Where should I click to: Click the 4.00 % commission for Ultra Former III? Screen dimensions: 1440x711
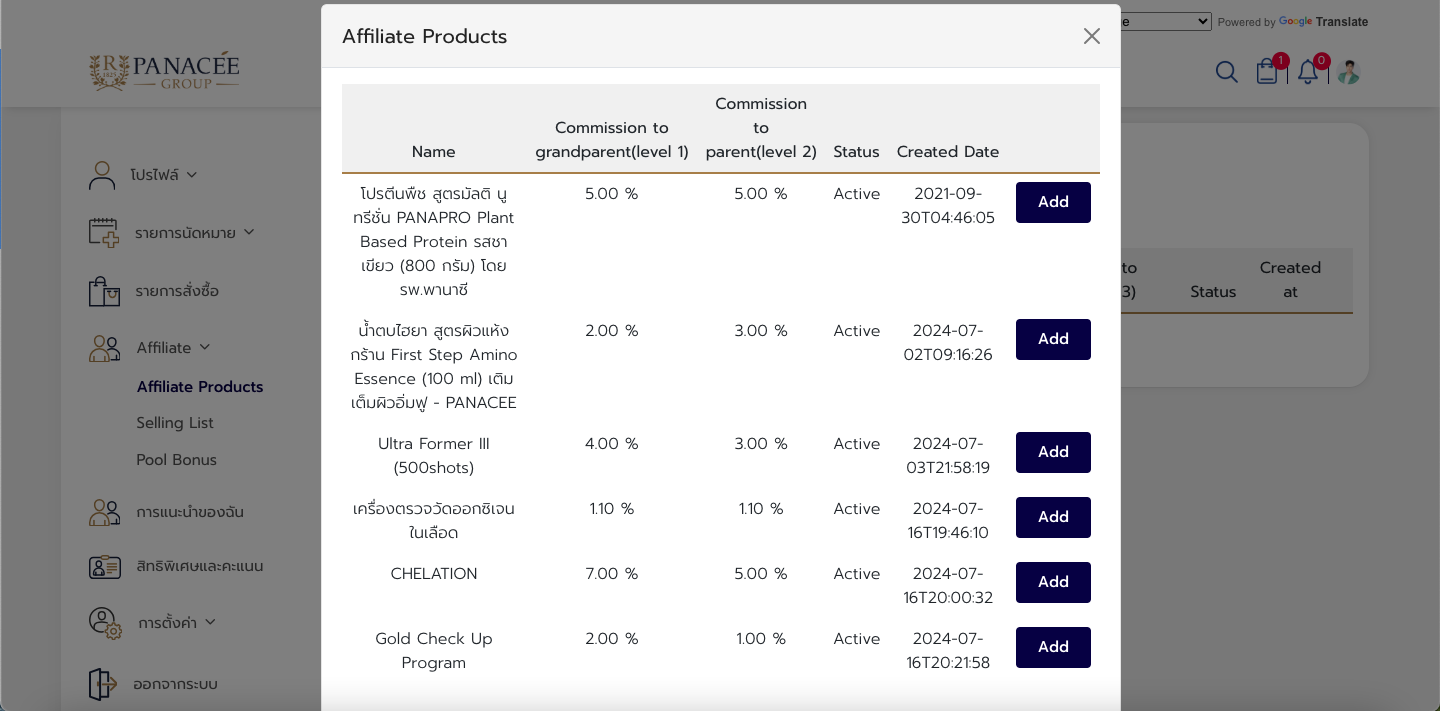[612, 444]
